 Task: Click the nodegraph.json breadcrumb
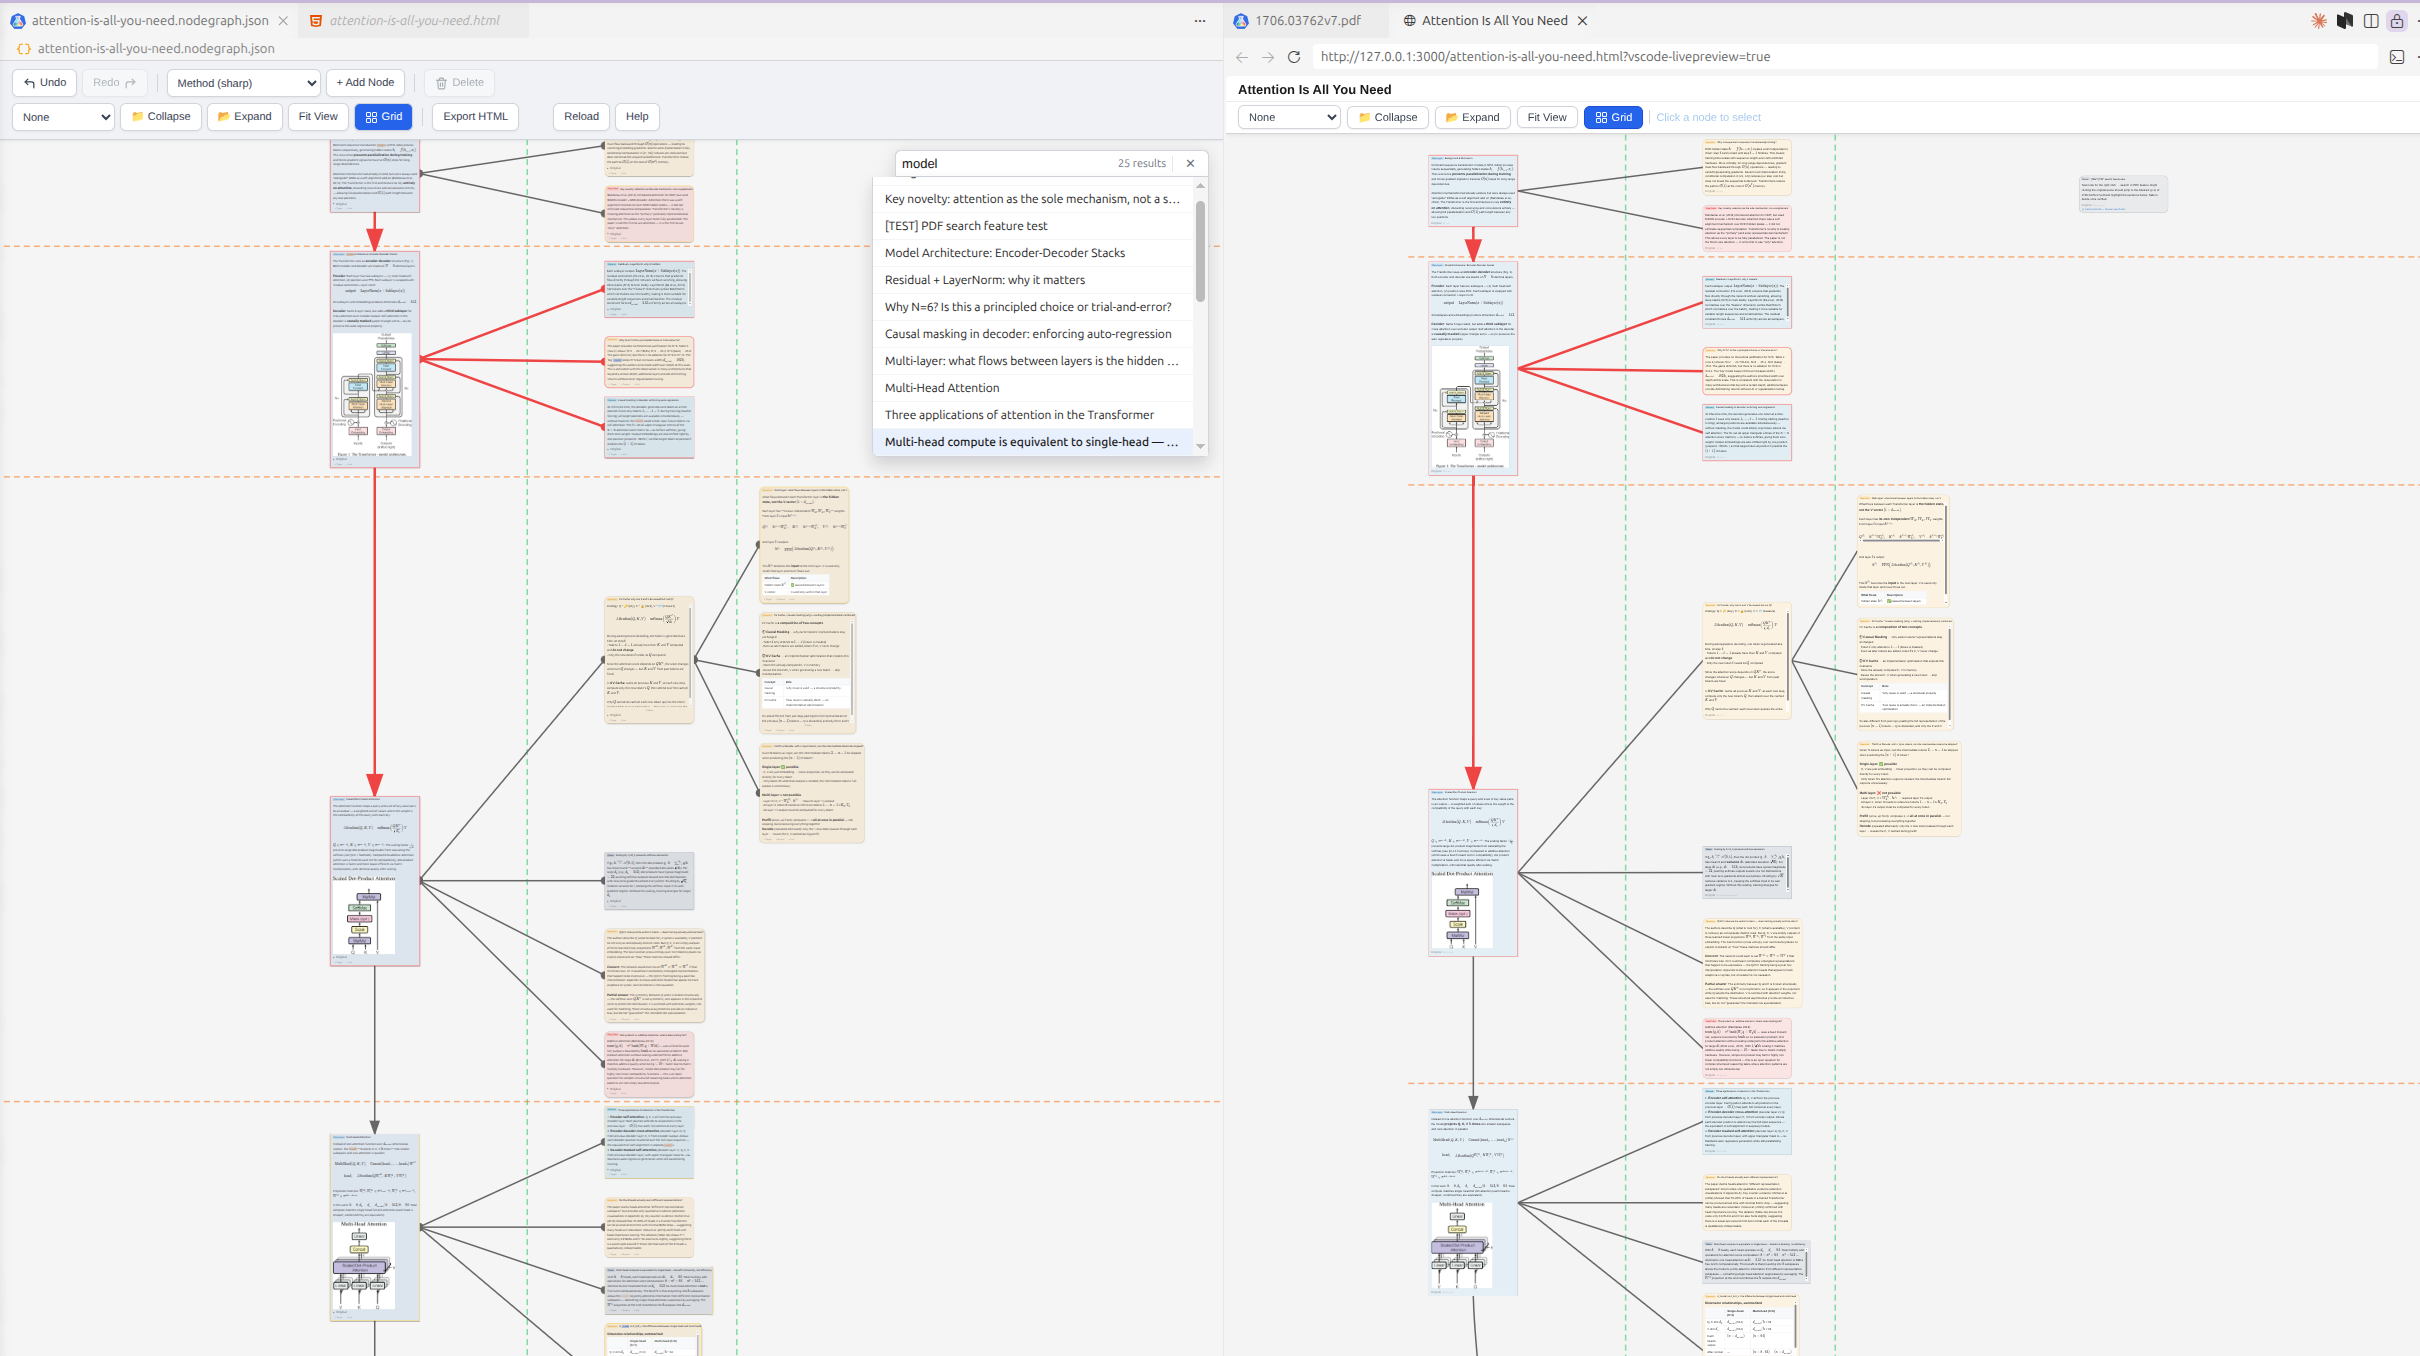click(156, 48)
